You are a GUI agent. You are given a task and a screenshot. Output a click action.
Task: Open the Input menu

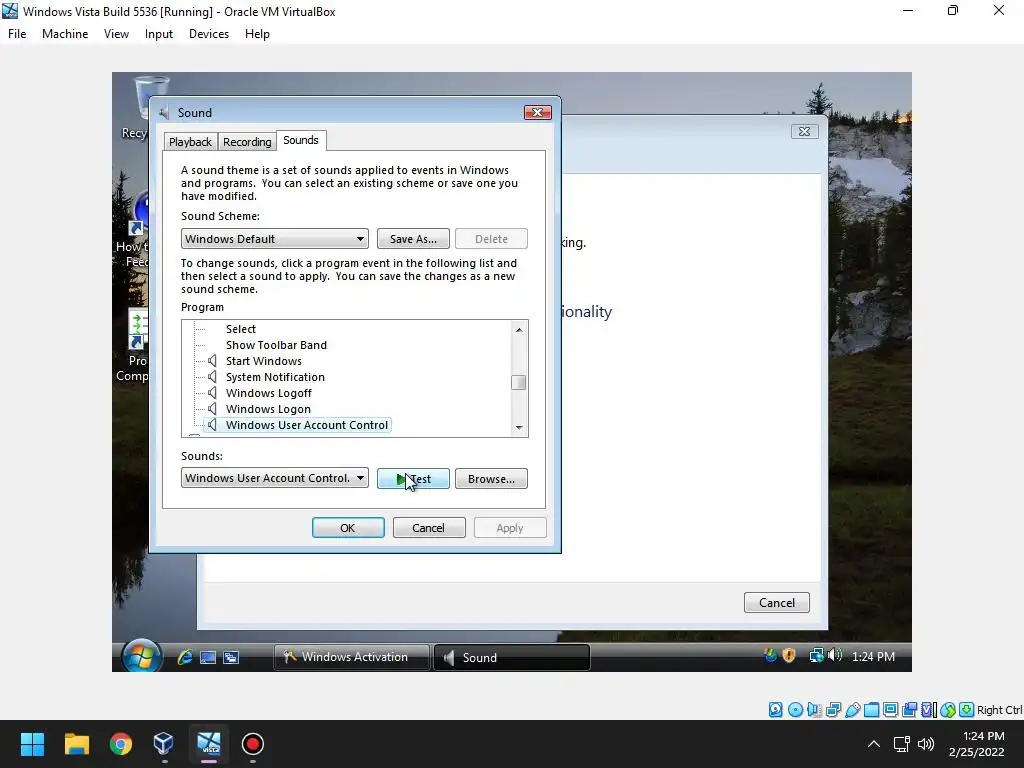coord(159,34)
